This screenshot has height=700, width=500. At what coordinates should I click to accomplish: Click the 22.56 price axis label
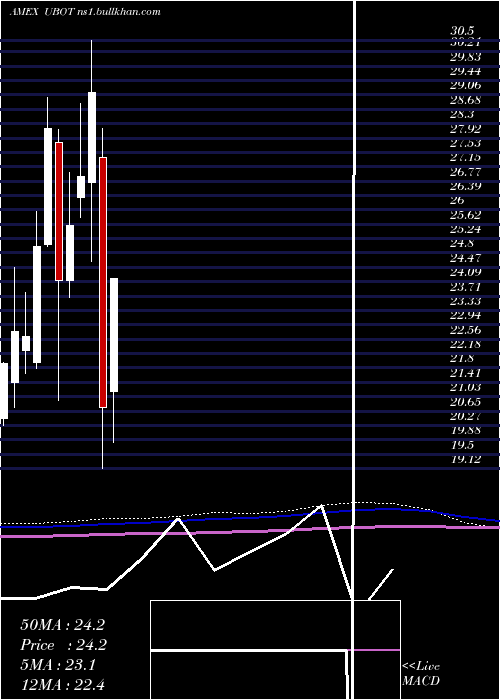pyautogui.click(x=466, y=329)
